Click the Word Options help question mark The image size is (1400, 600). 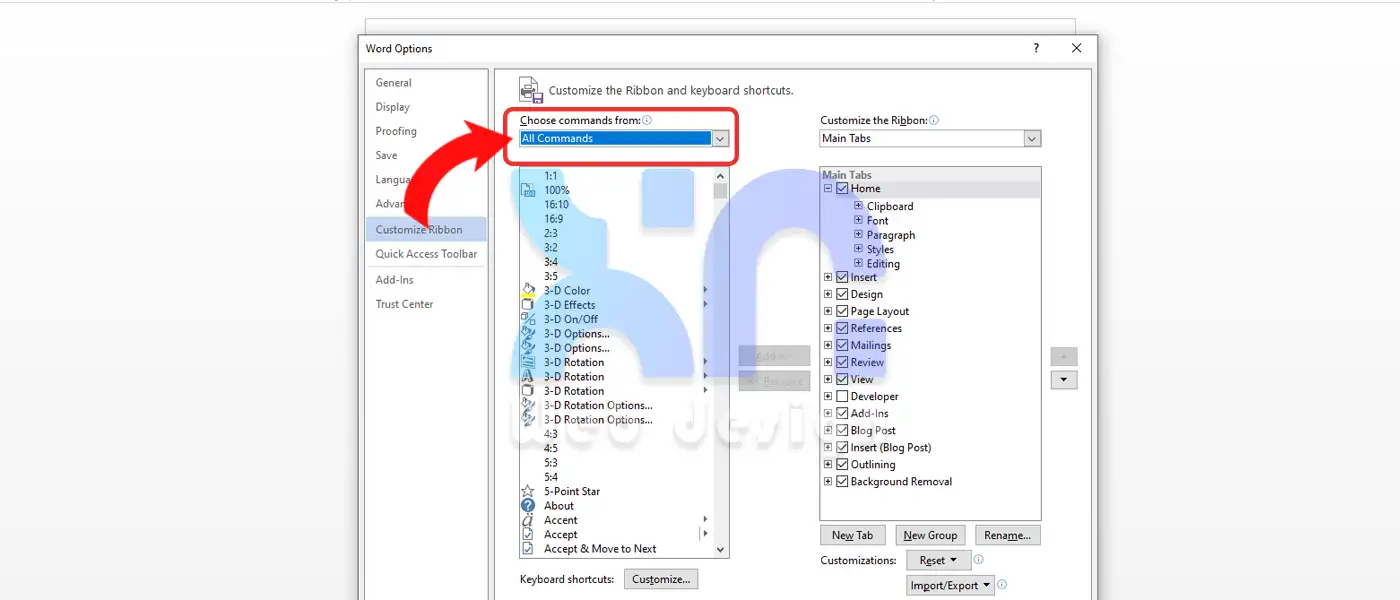pyautogui.click(x=1036, y=48)
